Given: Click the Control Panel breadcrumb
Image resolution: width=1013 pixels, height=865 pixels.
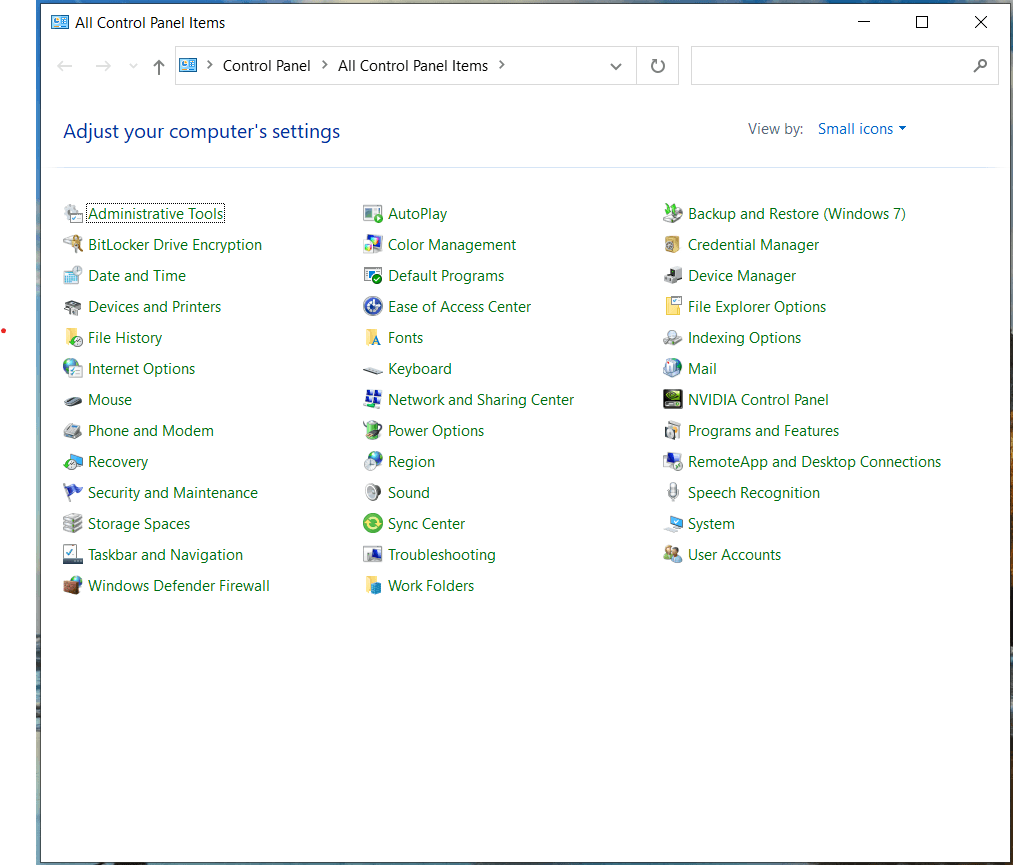Looking at the screenshot, I should pyautogui.click(x=266, y=66).
